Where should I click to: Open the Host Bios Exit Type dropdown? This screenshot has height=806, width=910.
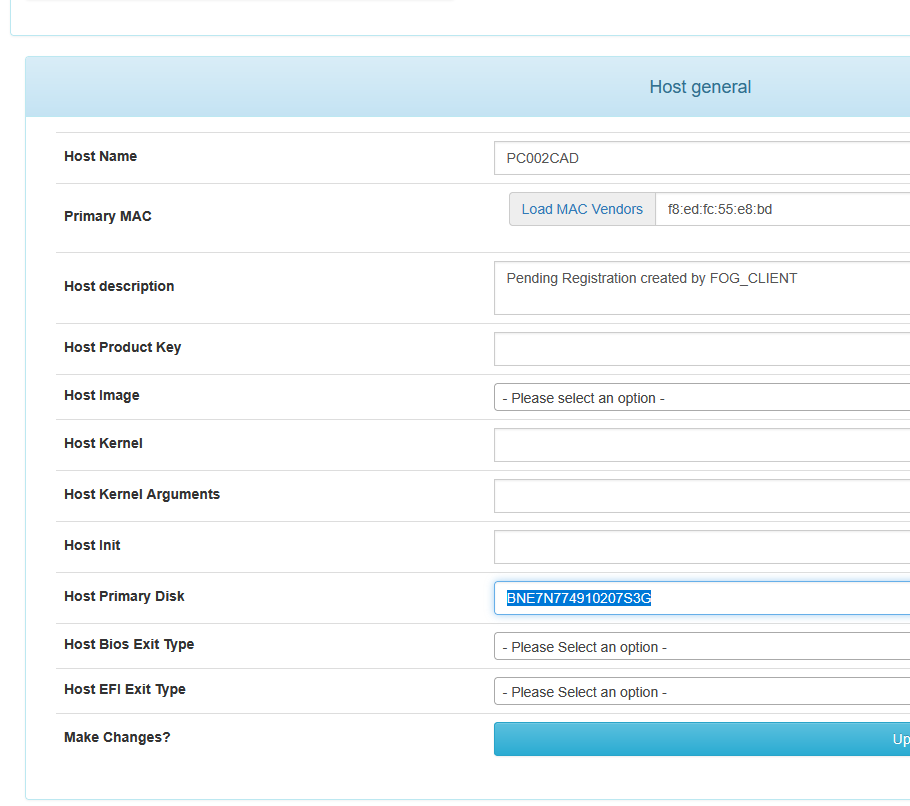point(702,646)
